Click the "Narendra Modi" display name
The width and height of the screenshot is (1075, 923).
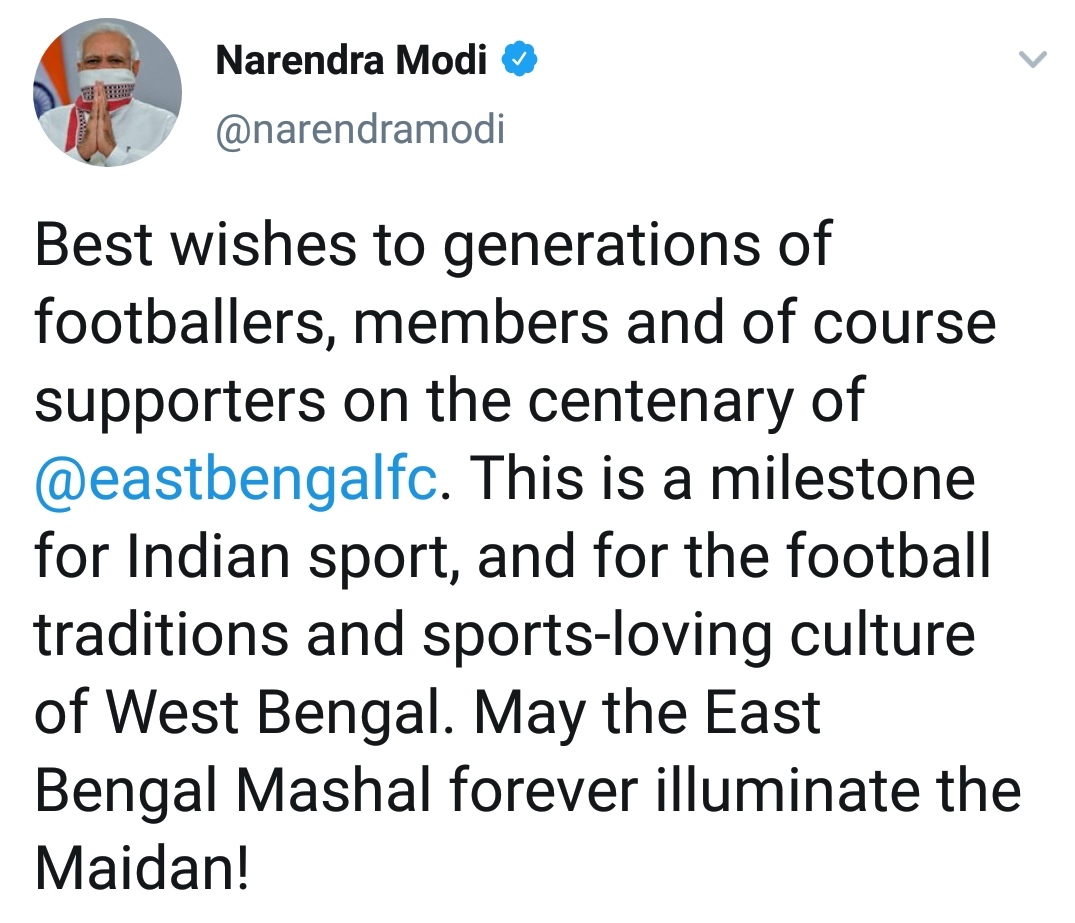tap(351, 62)
